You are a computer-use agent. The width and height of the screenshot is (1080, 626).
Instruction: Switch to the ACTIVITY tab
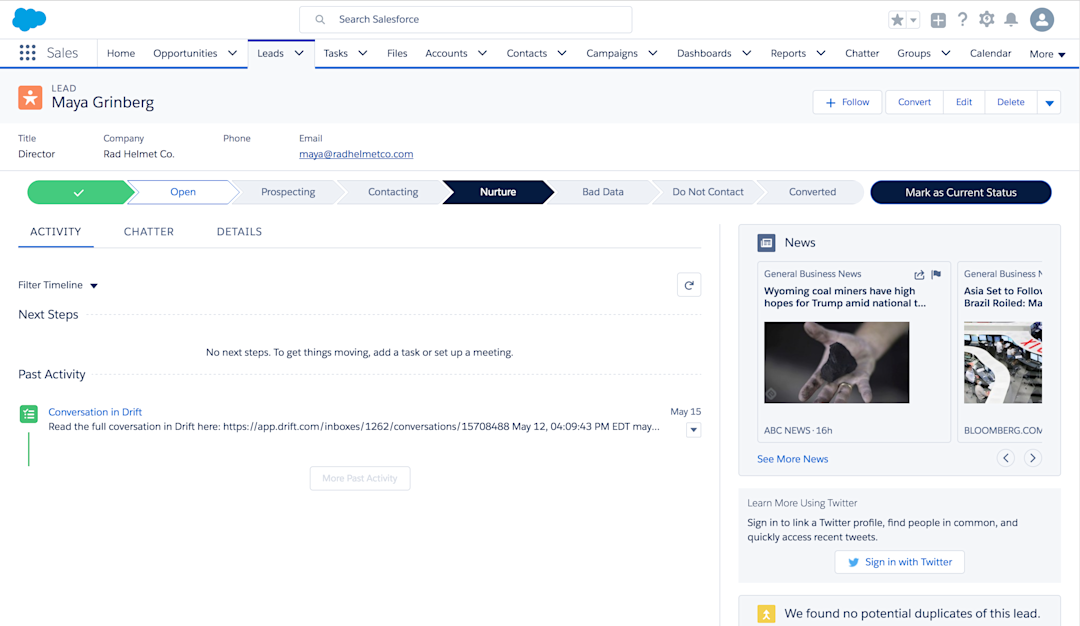point(56,232)
